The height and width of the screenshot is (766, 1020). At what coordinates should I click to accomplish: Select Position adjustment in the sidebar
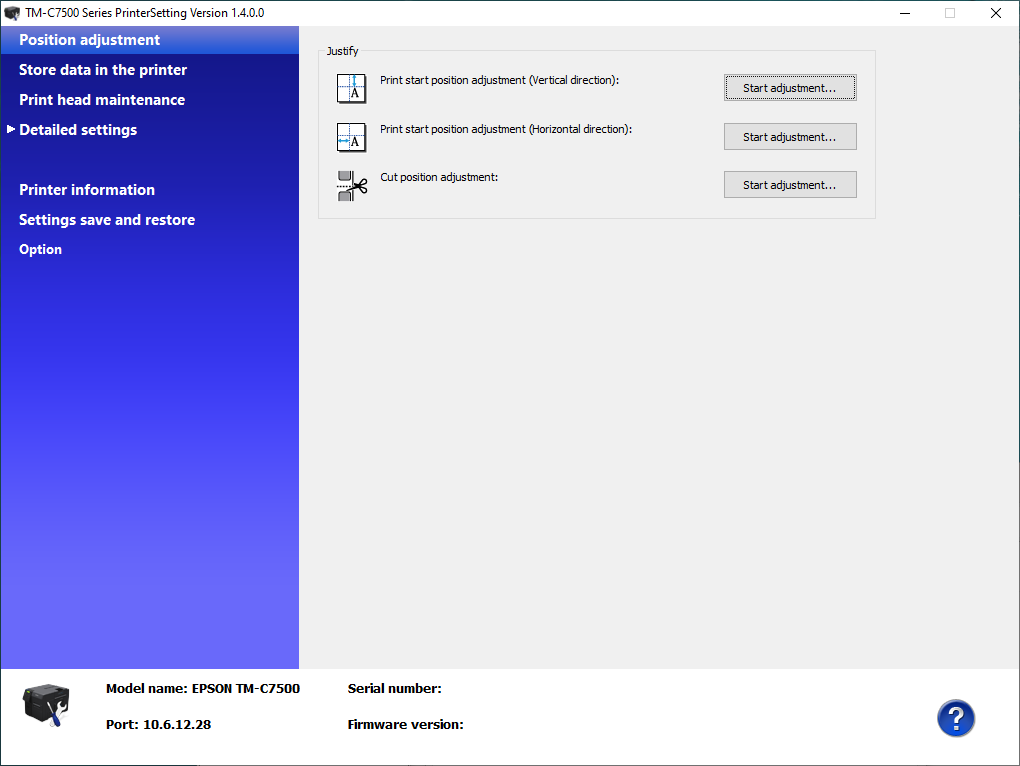pyautogui.click(x=89, y=40)
